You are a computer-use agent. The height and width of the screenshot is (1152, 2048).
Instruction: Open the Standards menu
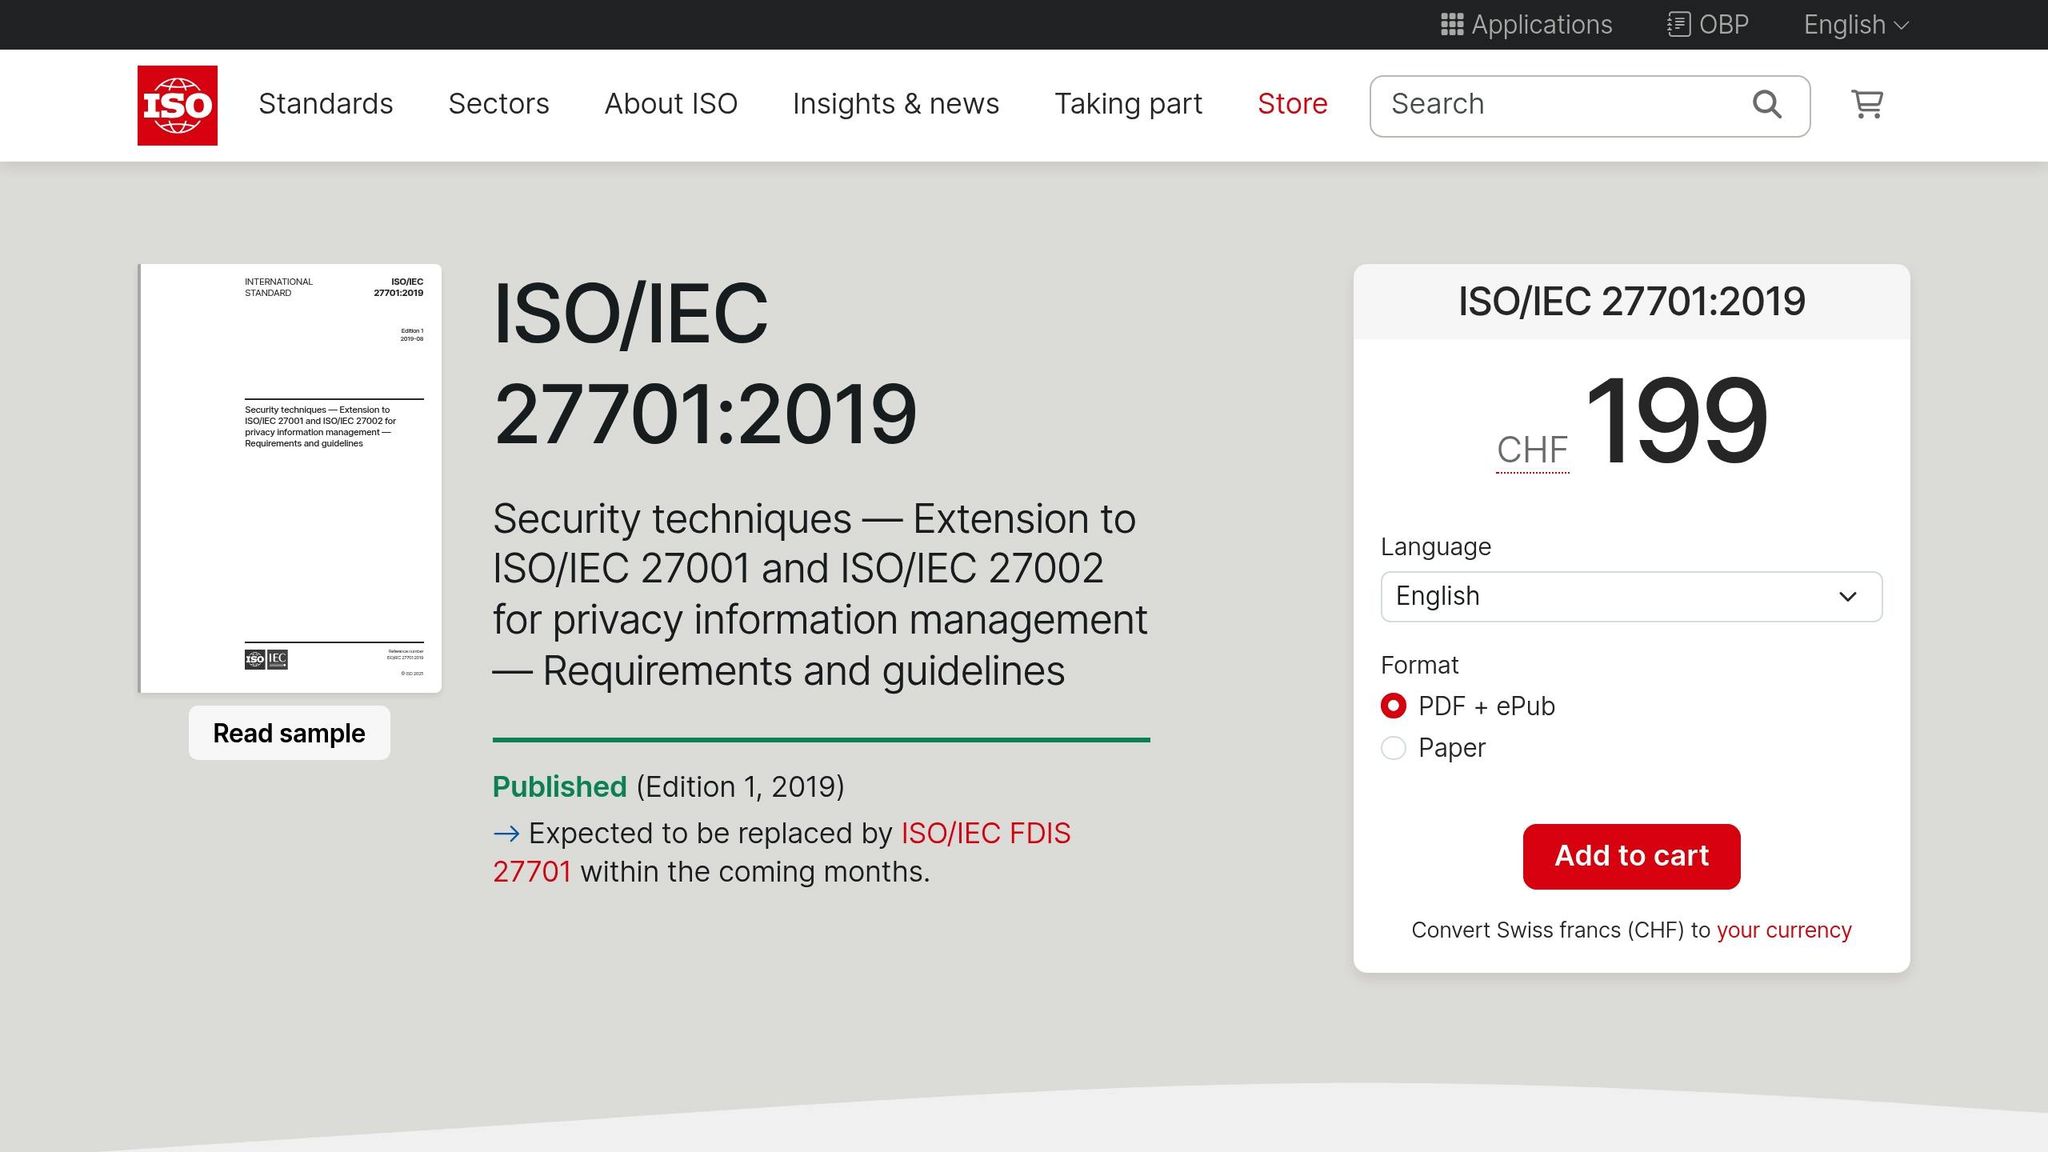pos(326,104)
